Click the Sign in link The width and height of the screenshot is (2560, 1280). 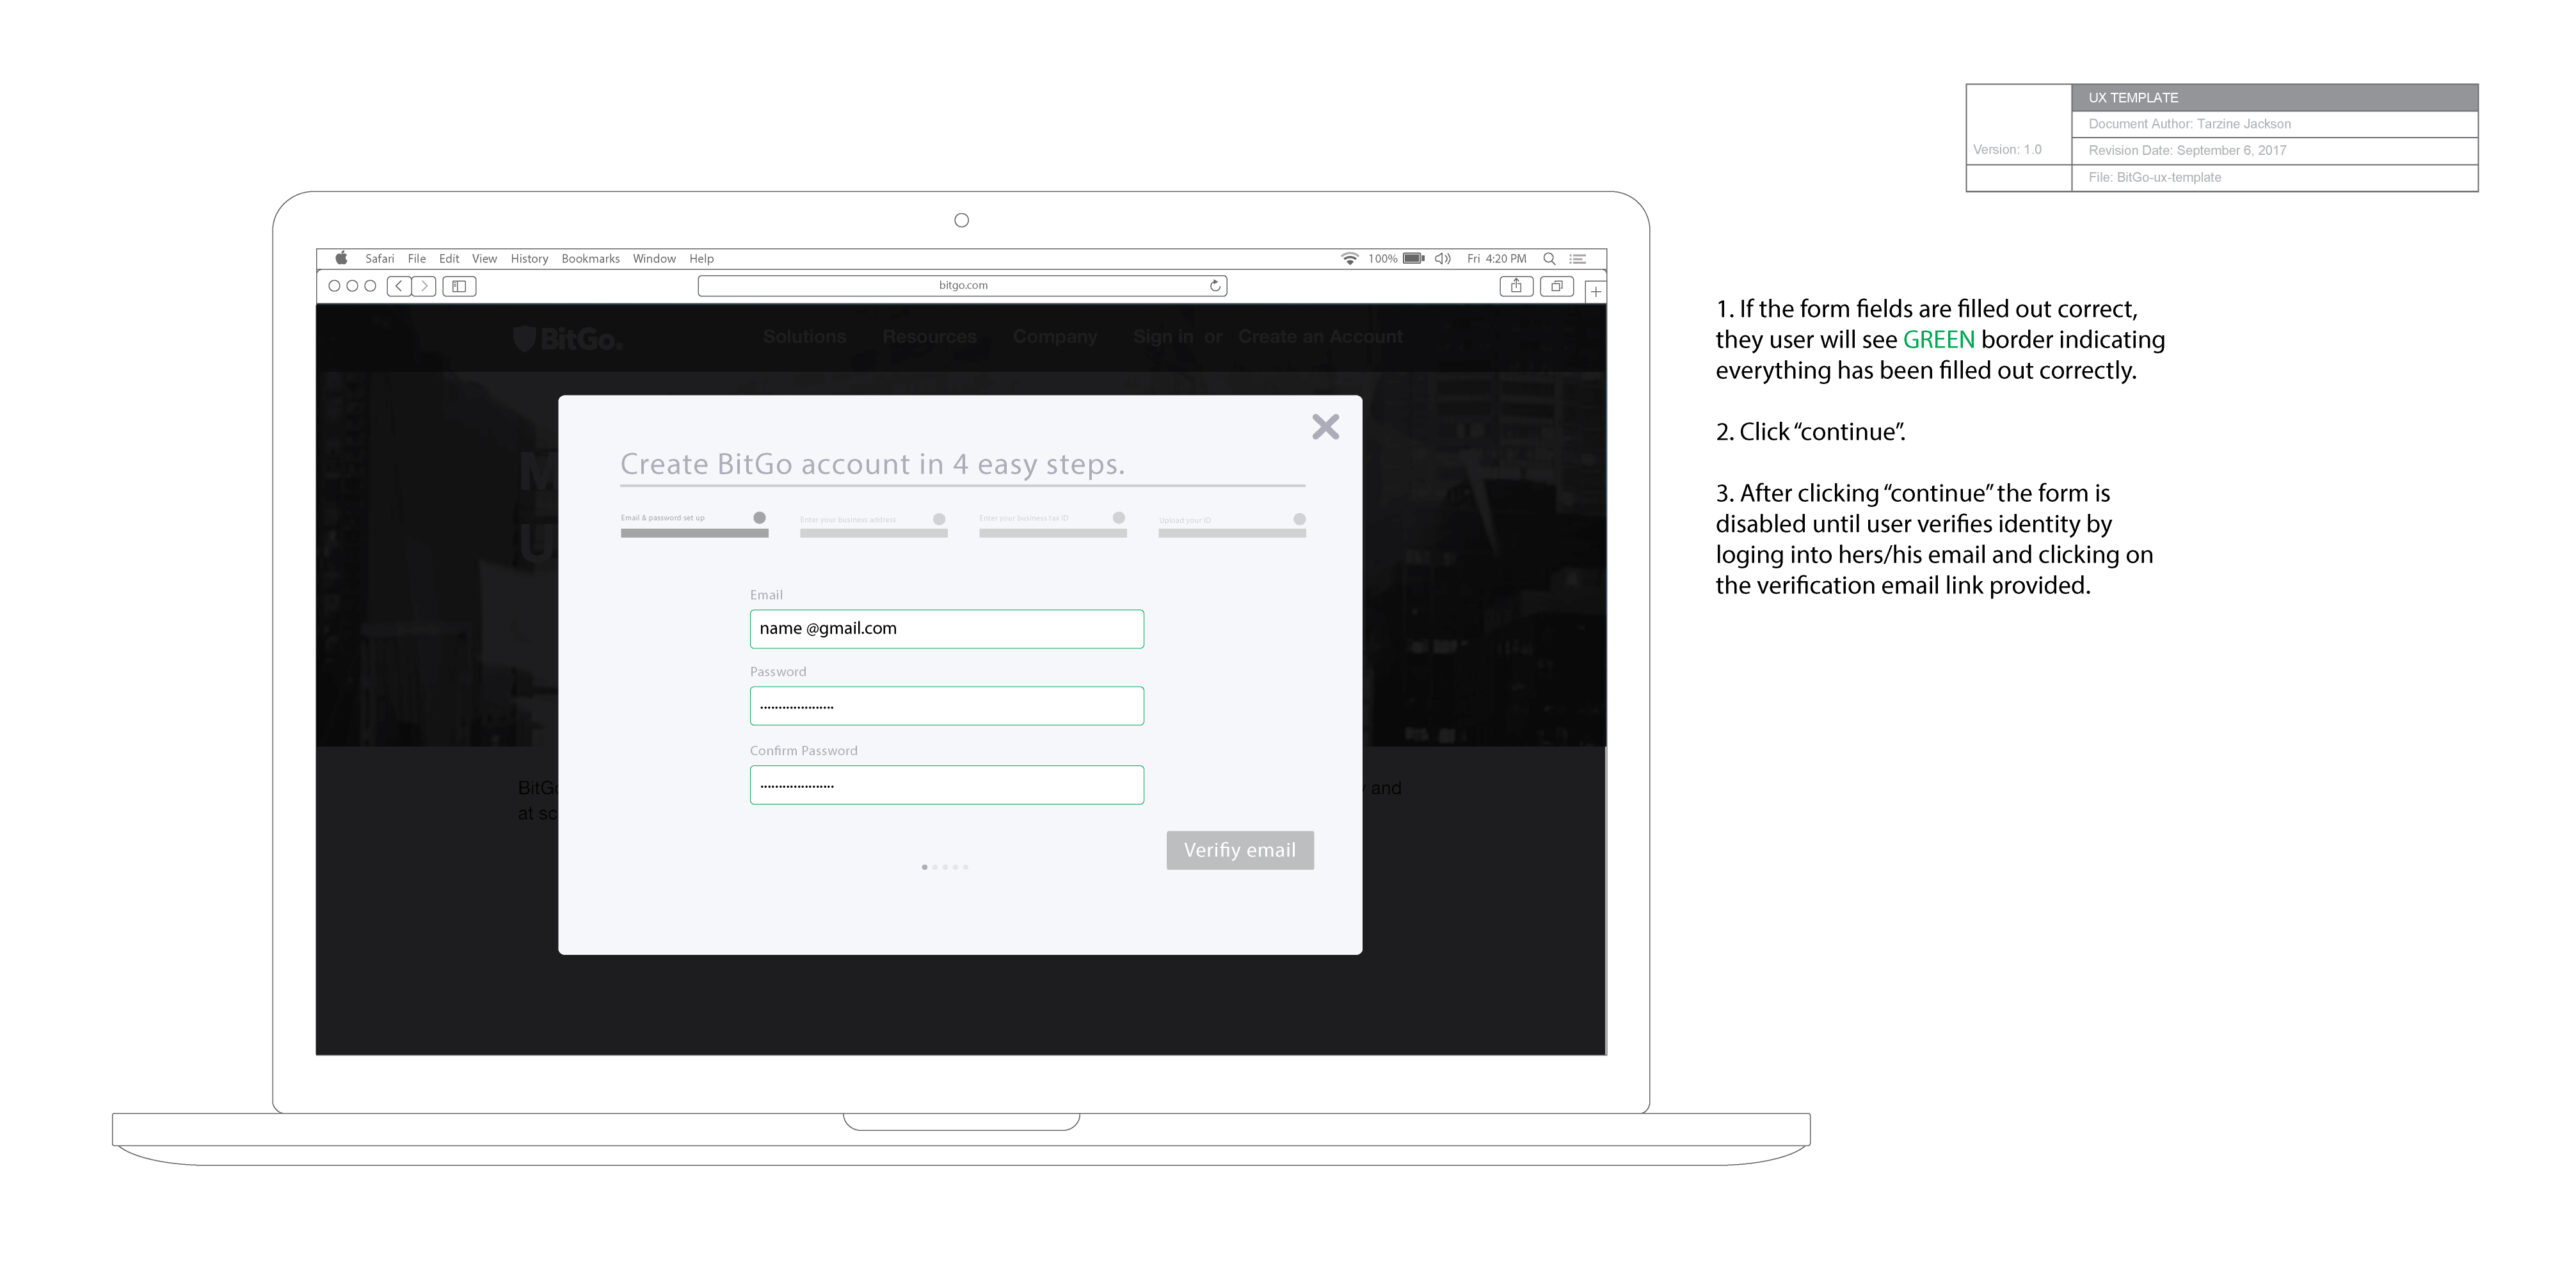click(1163, 337)
